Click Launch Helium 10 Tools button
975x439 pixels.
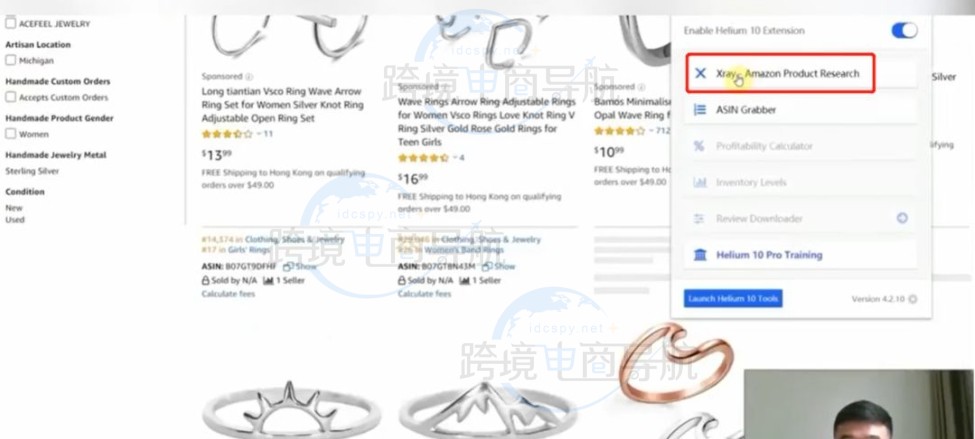pos(733,298)
